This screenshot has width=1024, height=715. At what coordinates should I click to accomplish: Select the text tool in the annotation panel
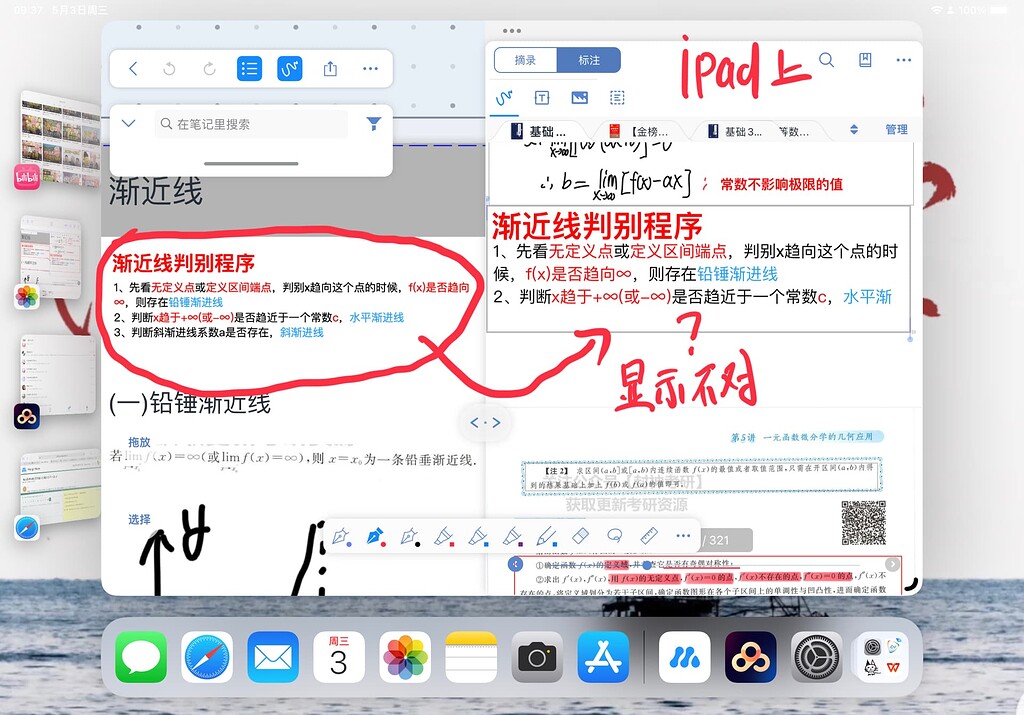[541, 96]
